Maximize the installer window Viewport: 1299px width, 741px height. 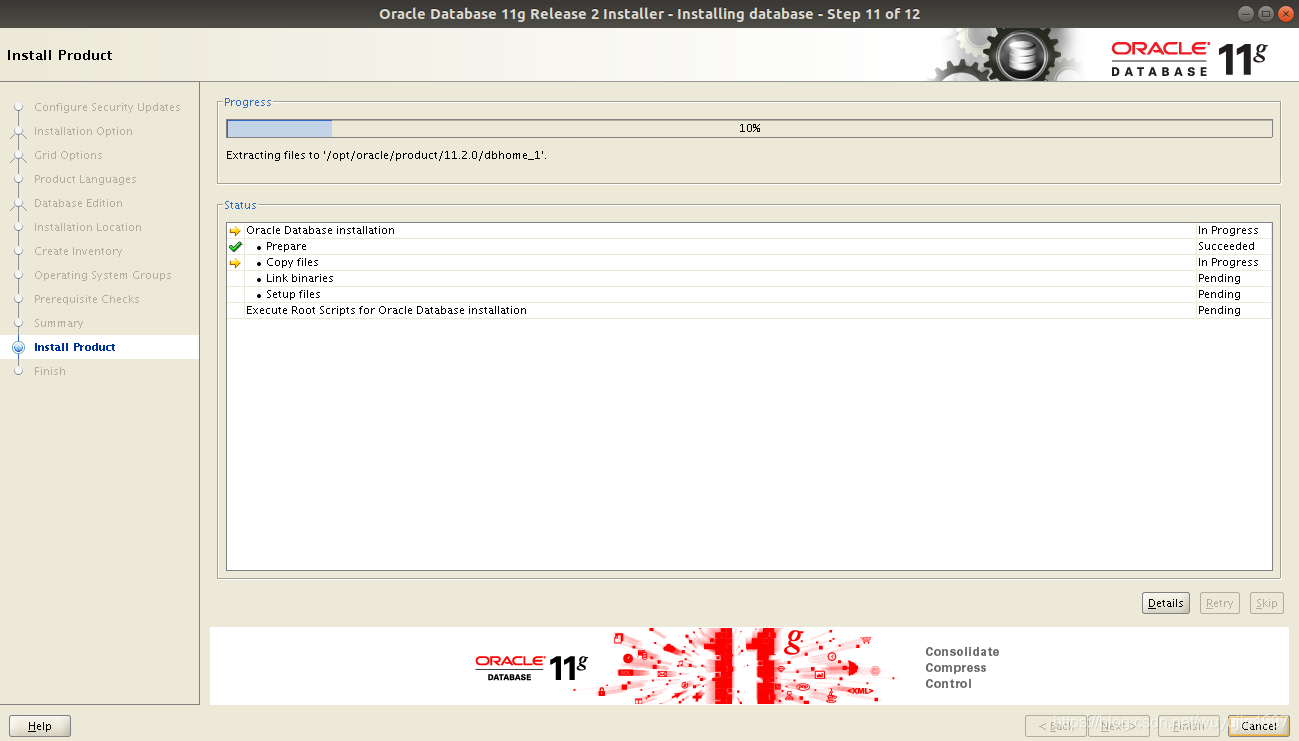(x=1266, y=13)
